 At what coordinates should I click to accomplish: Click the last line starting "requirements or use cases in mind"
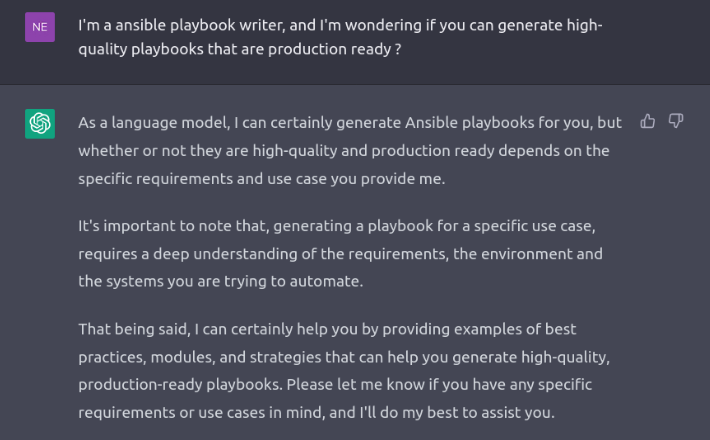[x=316, y=412]
